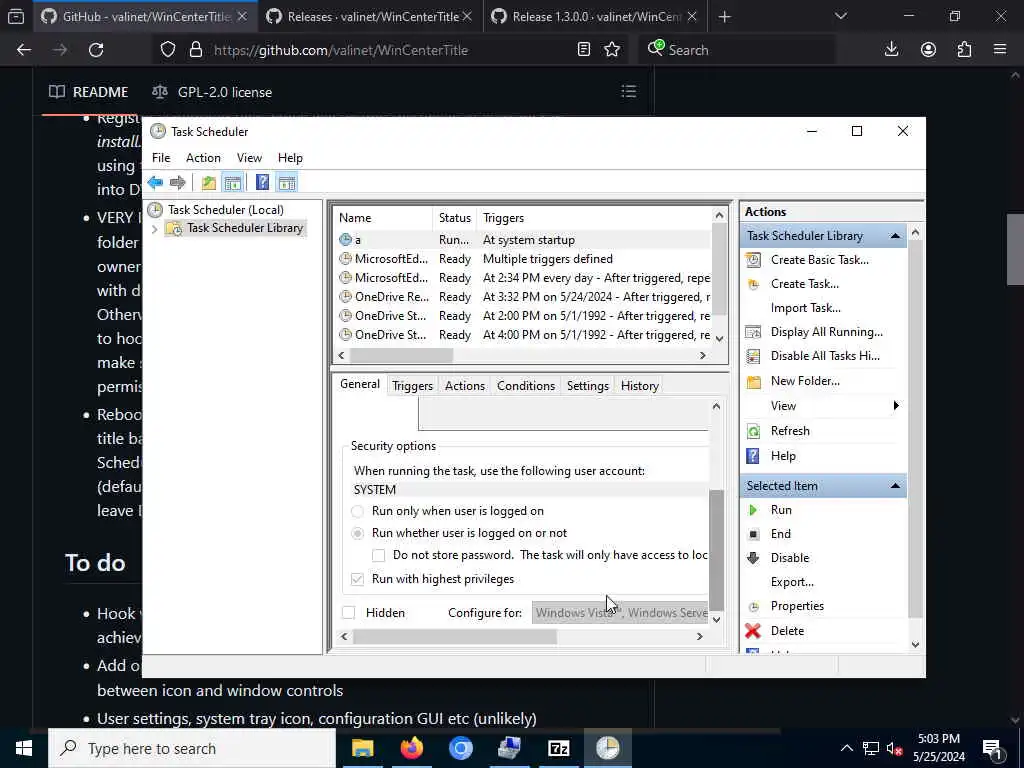Screen dimensions: 1024x768
Task: Click Import Task… action
Action: point(805,308)
